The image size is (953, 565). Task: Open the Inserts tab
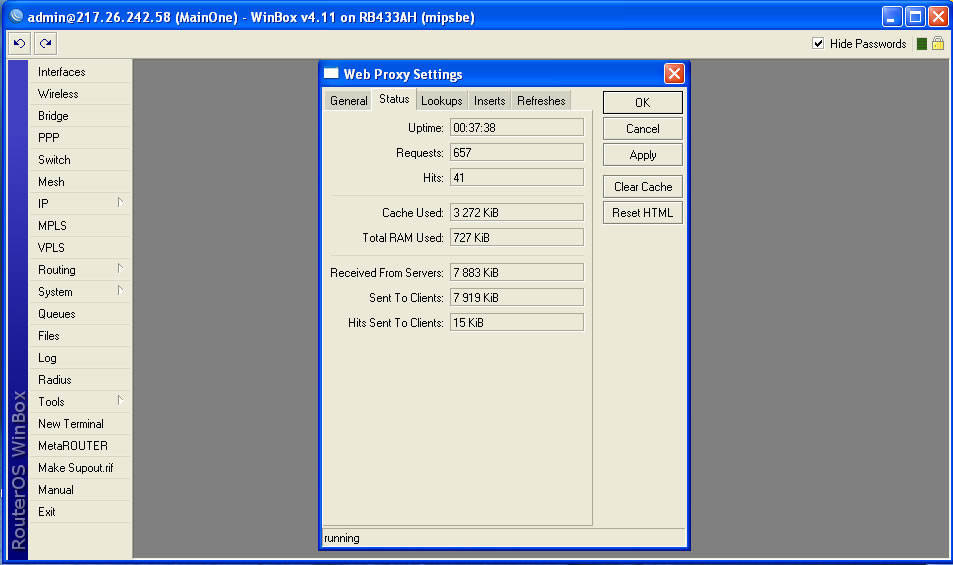(x=489, y=101)
